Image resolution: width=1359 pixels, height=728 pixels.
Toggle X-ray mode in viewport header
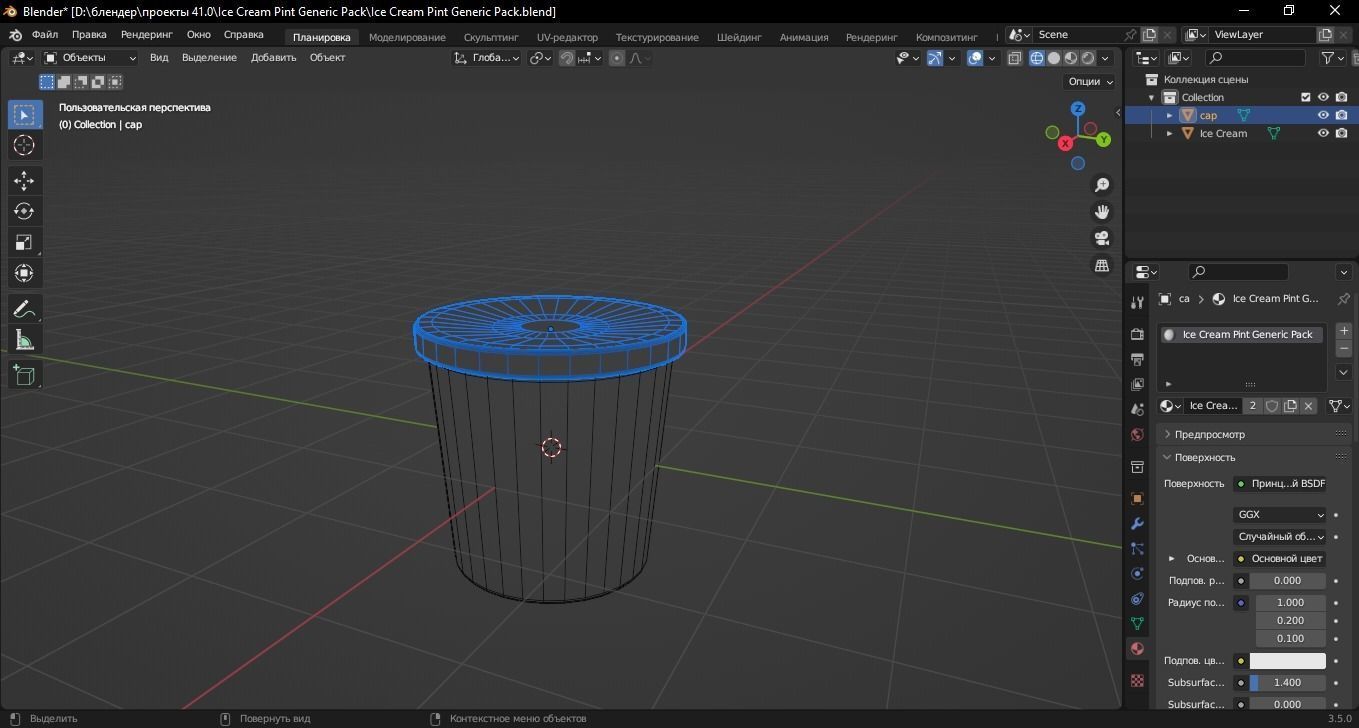click(x=1015, y=58)
